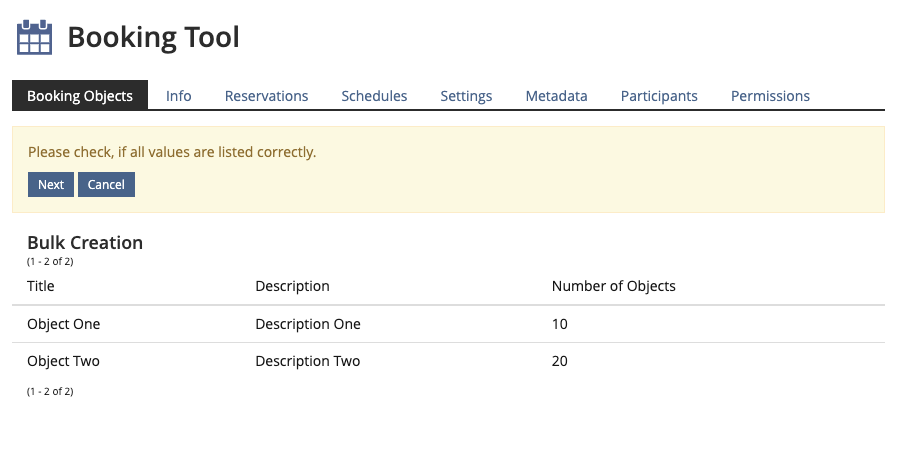Click the Bulk Creation heading
Image resolution: width=897 pixels, height=465 pixels.
(85, 243)
